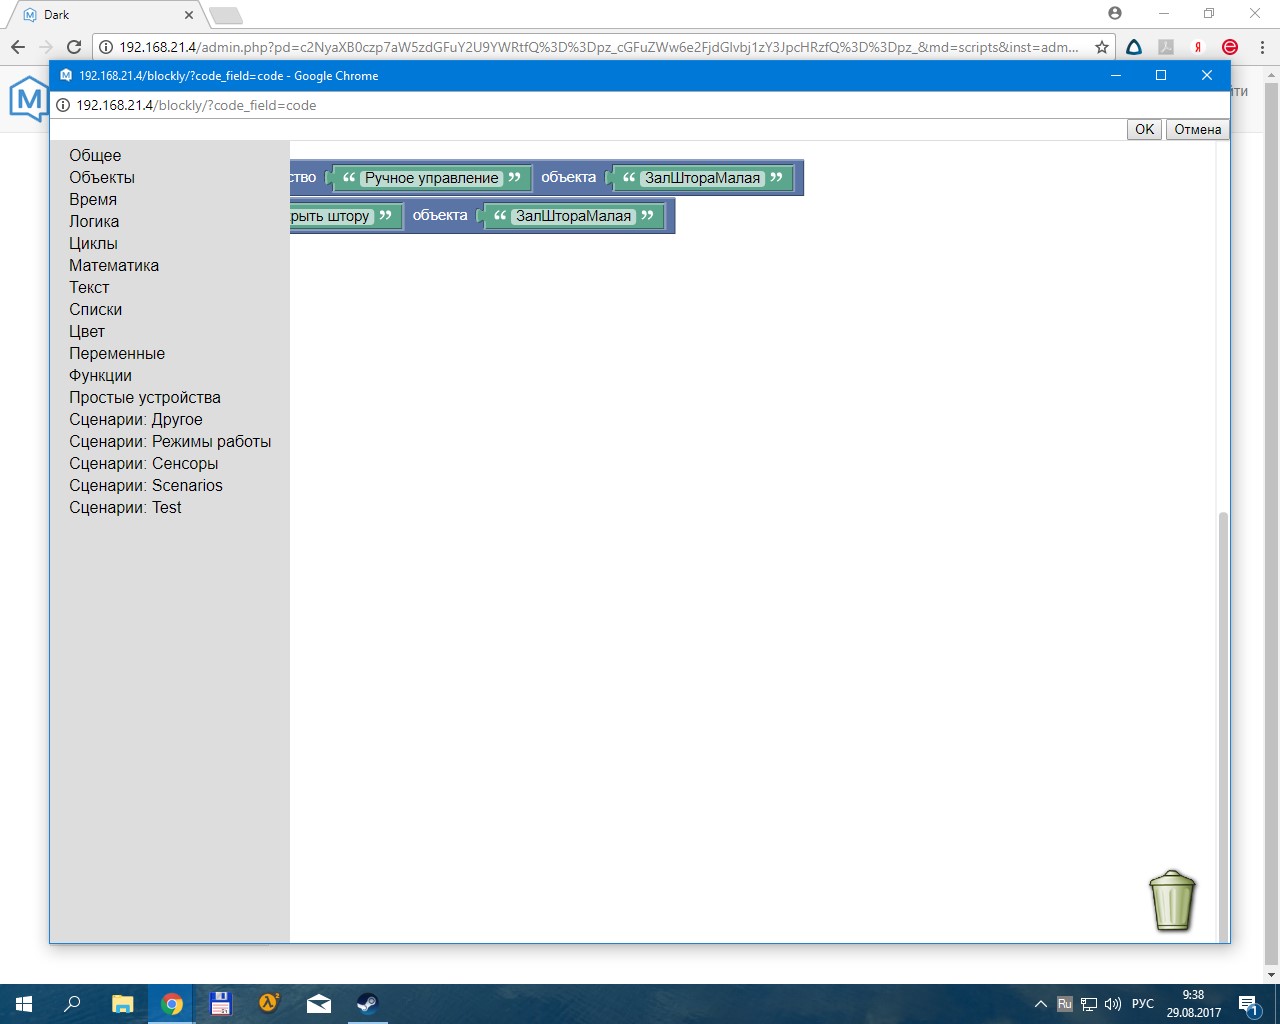Select the Время toolbox category
1280x1024 pixels.
click(93, 199)
